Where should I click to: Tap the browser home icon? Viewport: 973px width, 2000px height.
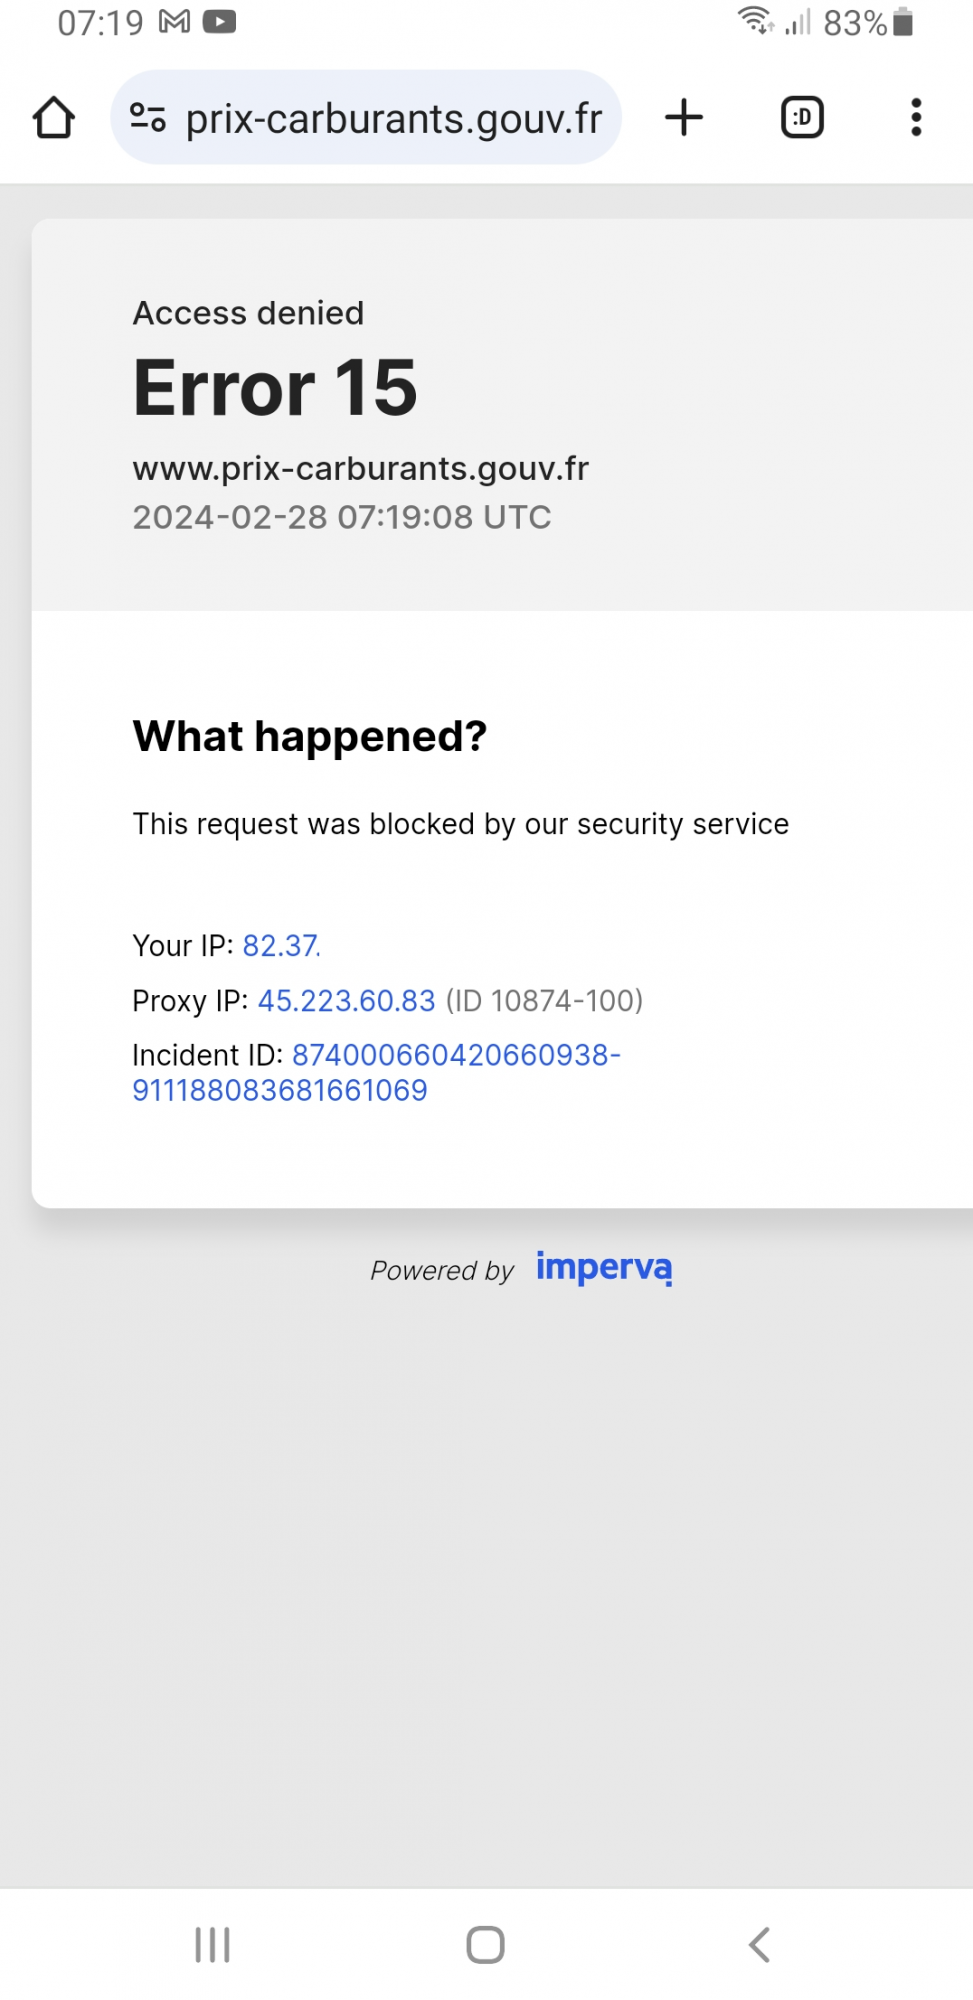(x=54, y=118)
